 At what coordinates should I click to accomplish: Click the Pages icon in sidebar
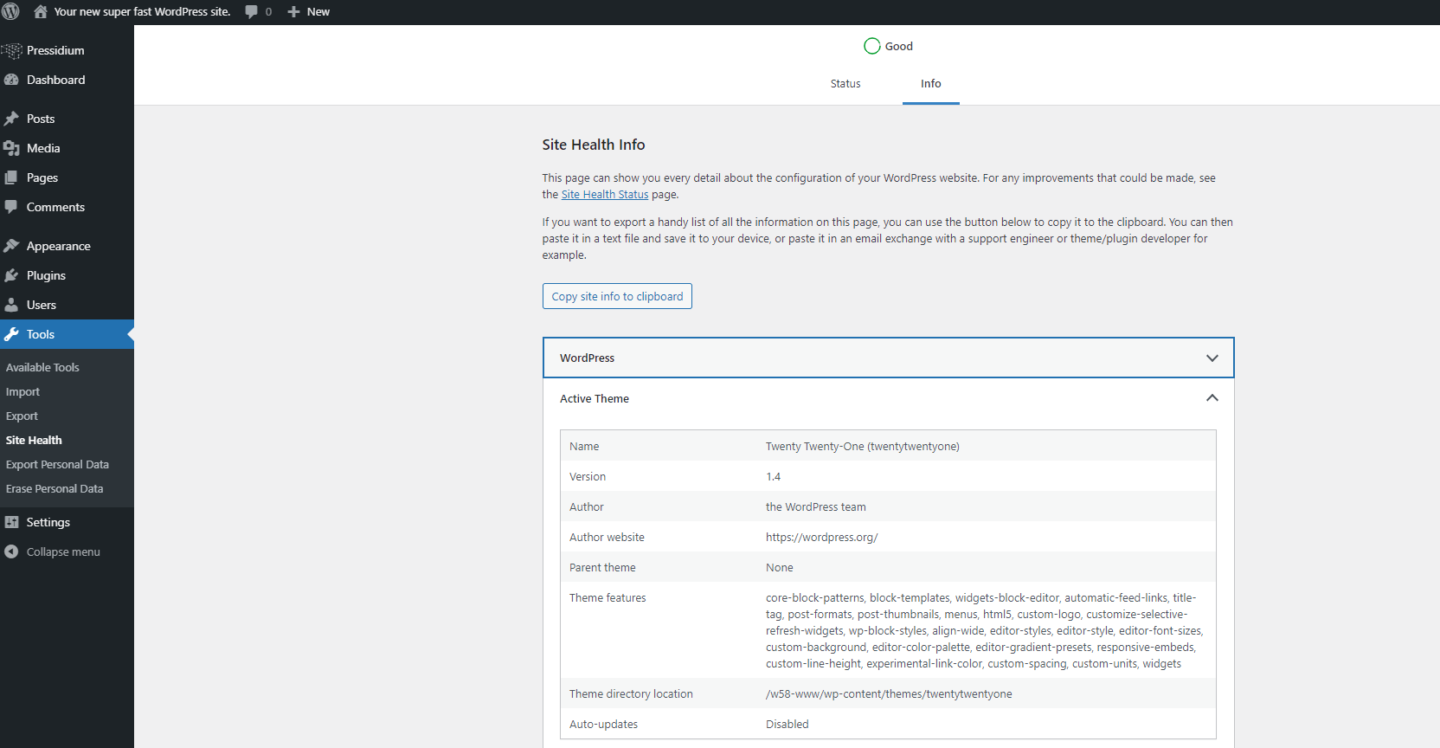coord(11,177)
